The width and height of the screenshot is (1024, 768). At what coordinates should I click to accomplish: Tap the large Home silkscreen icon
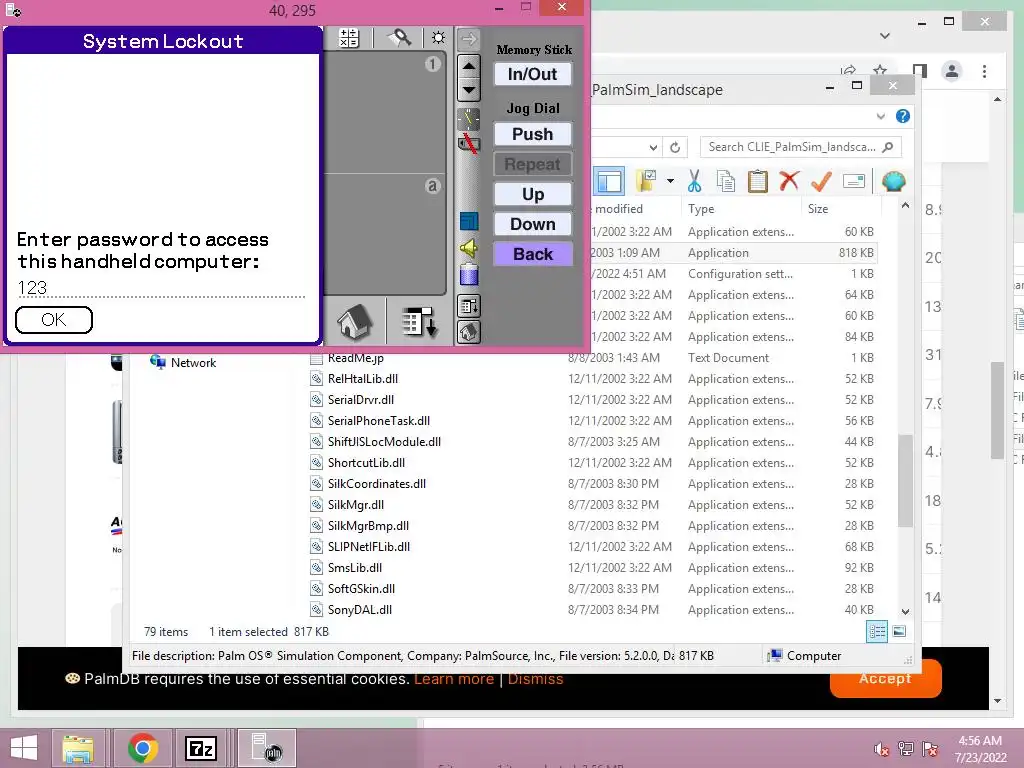355,321
